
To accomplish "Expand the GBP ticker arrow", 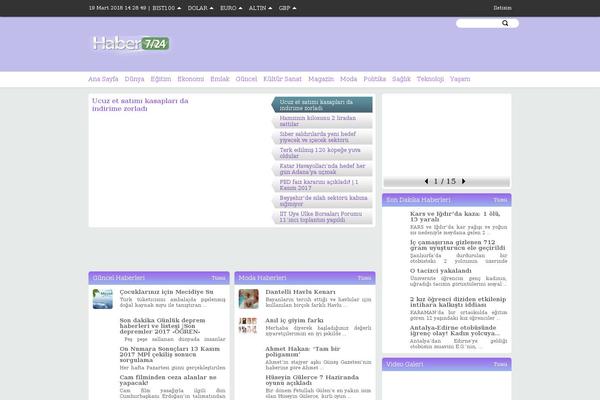I will click(x=294, y=8).
